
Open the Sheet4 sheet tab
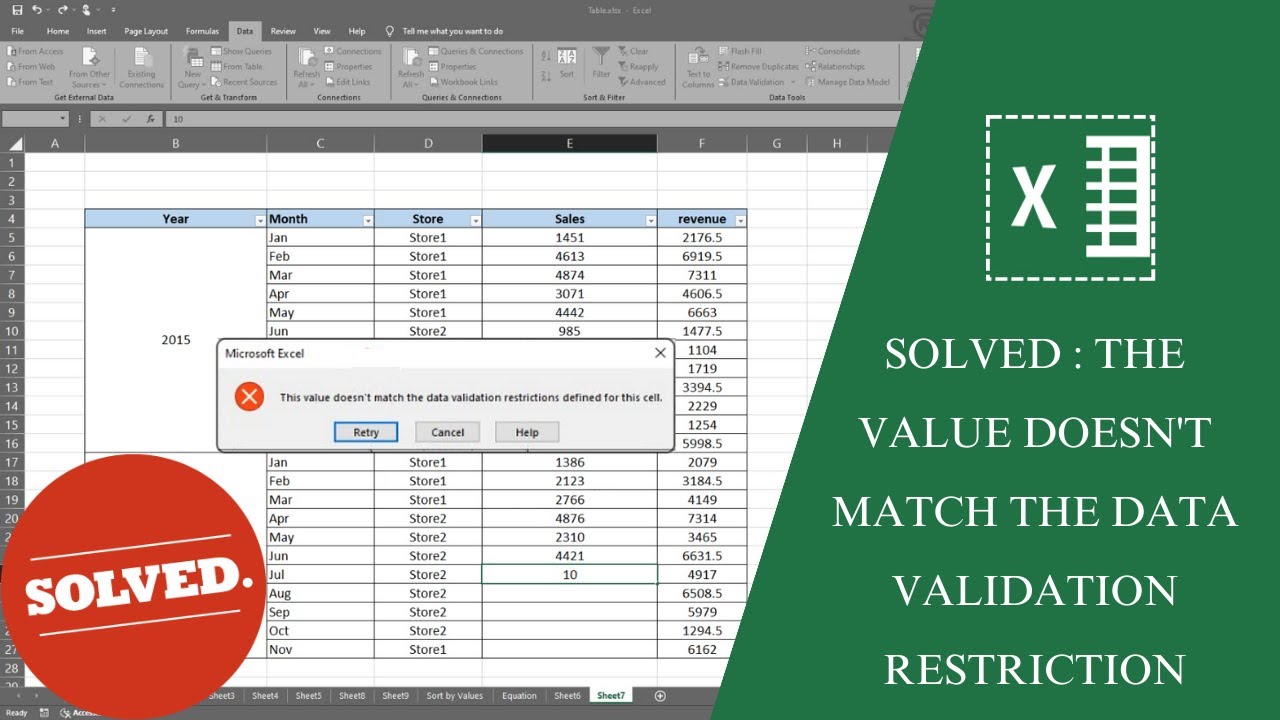click(265, 695)
